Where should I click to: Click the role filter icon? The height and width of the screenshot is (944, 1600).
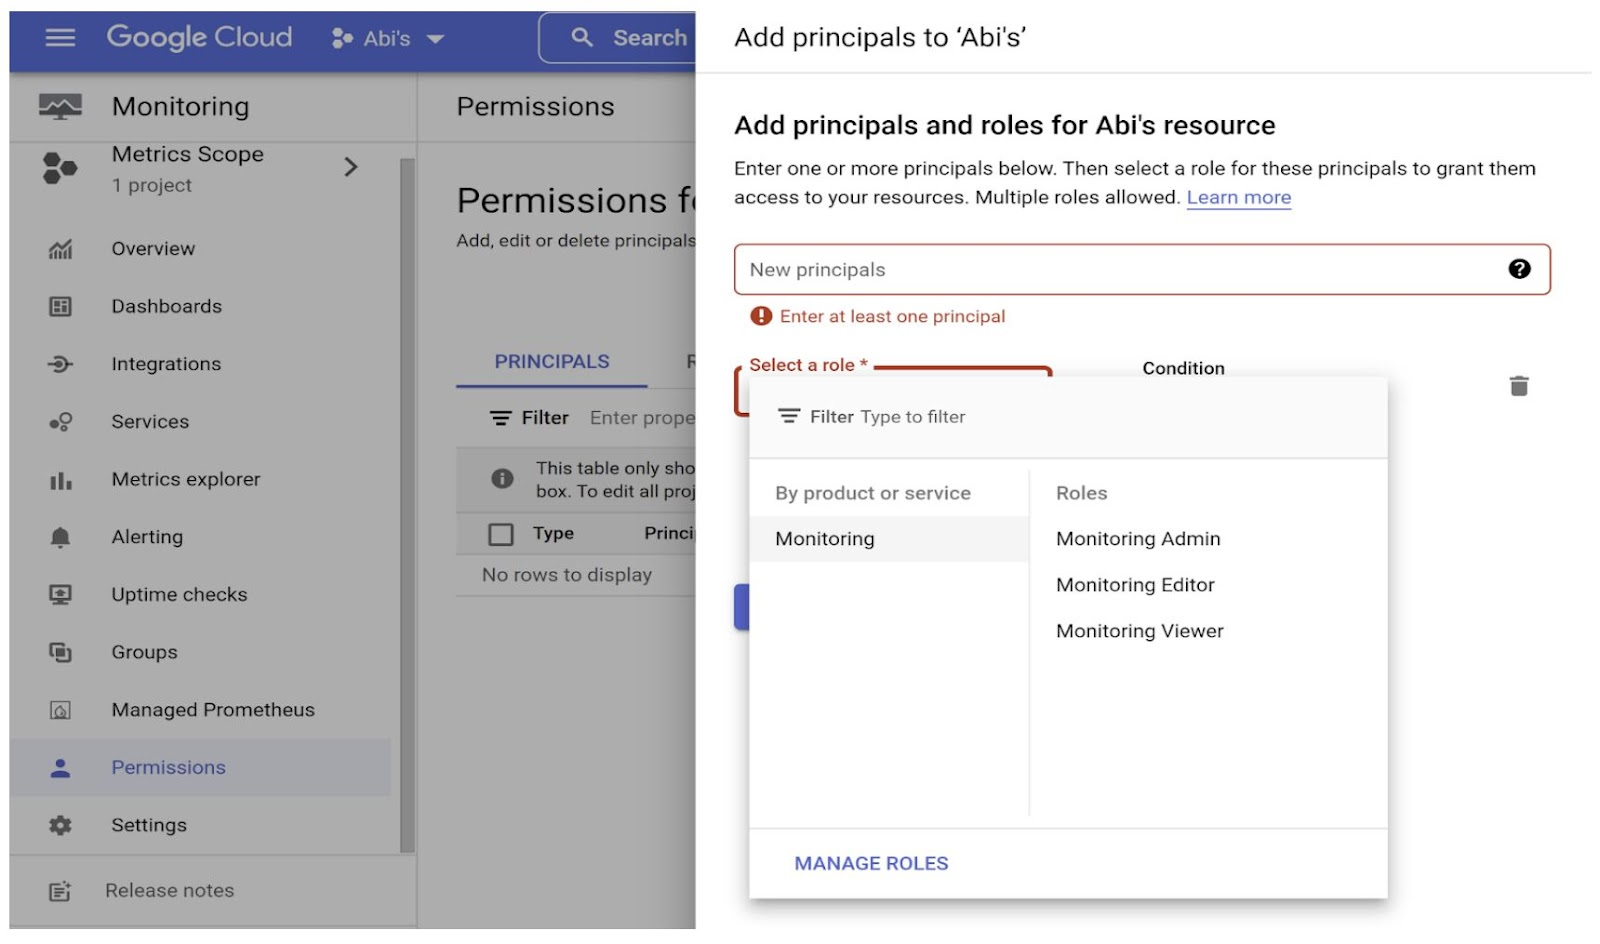coord(789,417)
